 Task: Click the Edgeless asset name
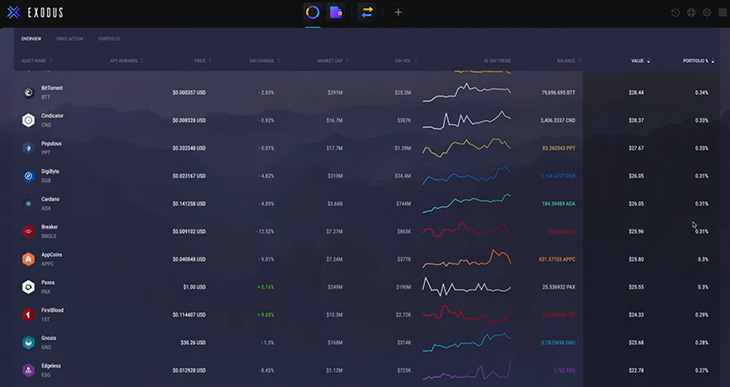(x=51, y=366)
